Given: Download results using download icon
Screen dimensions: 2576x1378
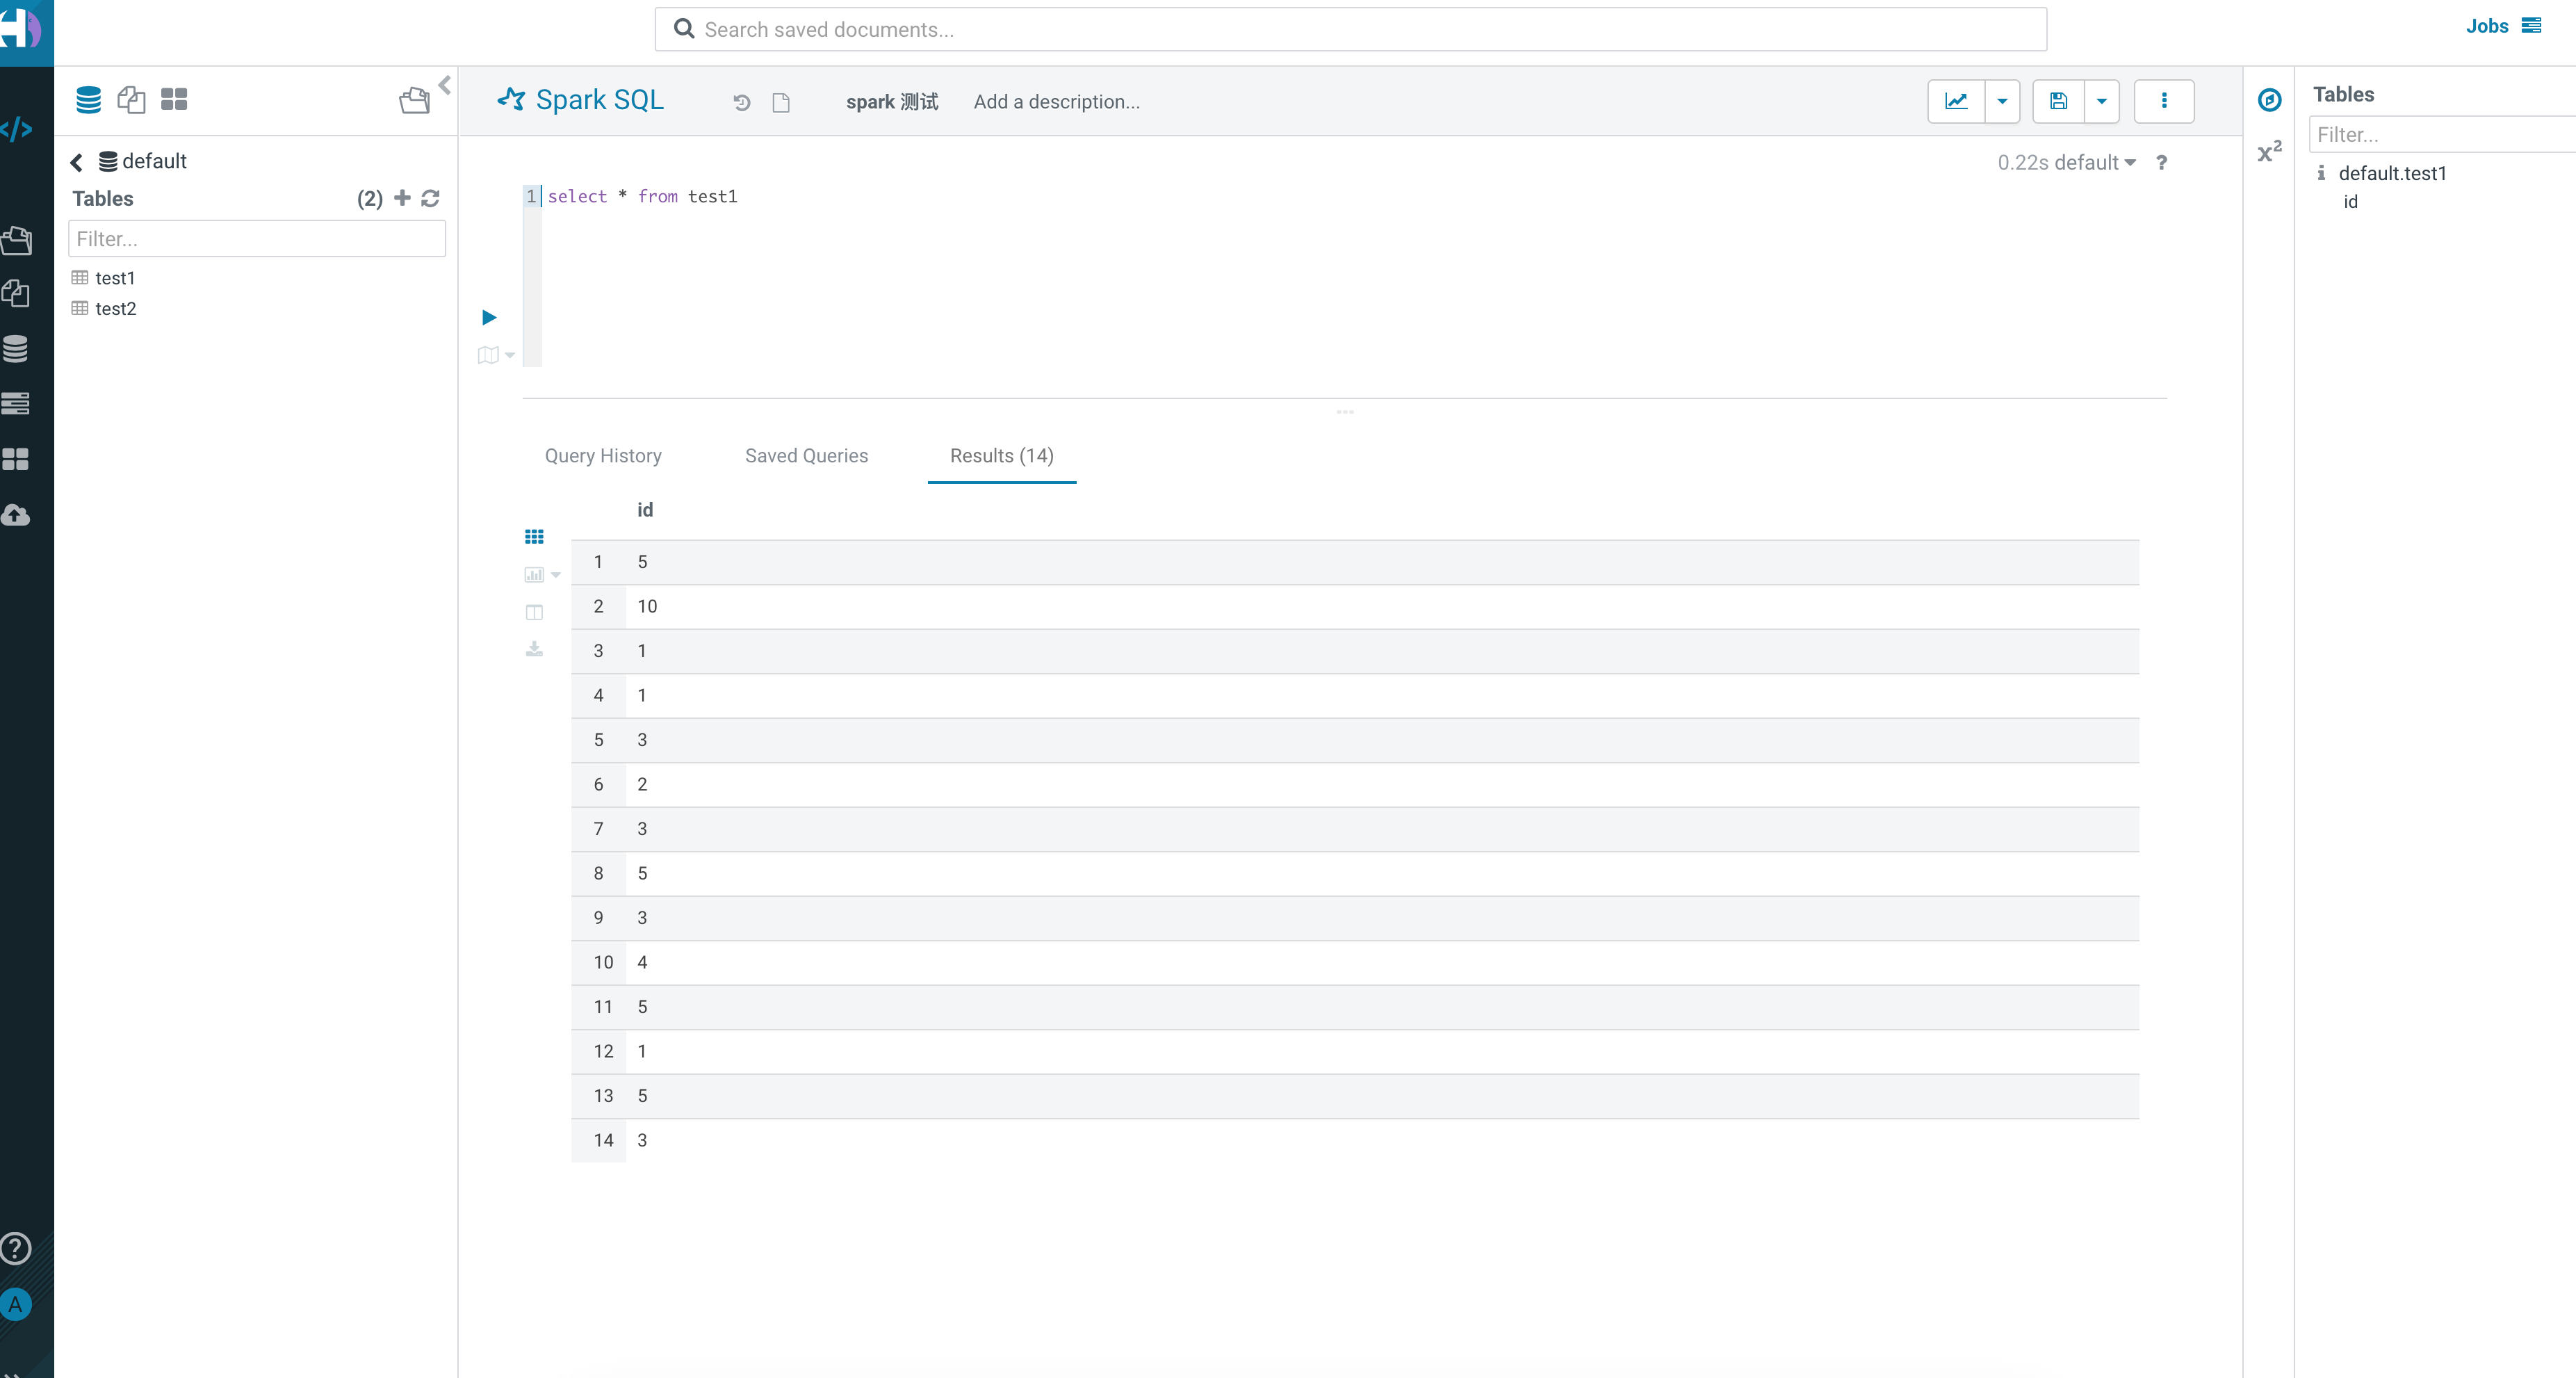Looking at the screenshot, I should [534, 649].
